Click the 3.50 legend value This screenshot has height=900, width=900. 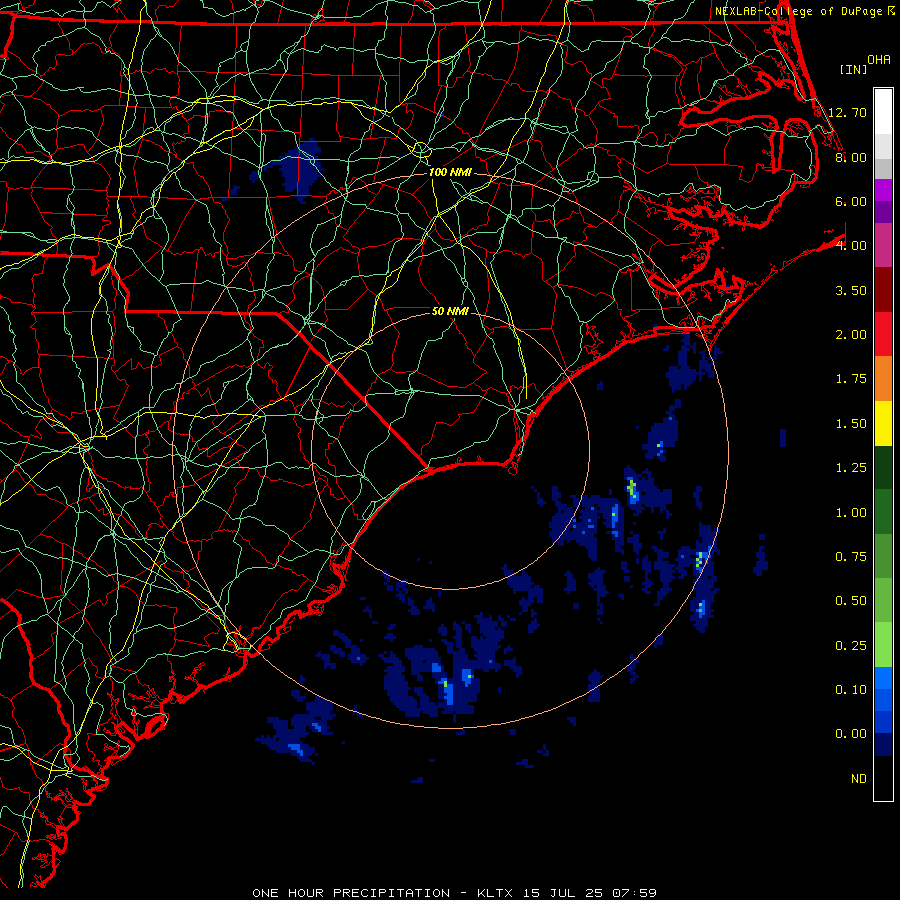pos(851,290)
